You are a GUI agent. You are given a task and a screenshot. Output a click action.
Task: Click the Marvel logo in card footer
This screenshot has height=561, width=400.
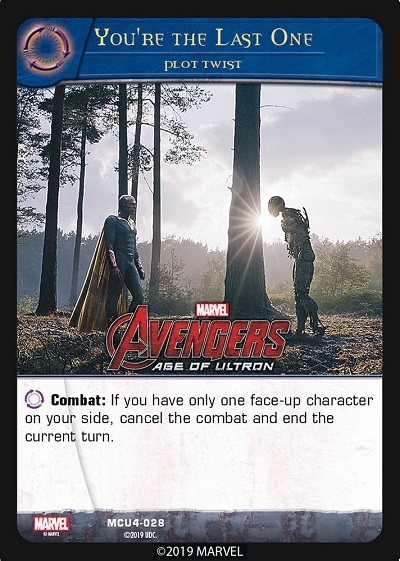52,524
